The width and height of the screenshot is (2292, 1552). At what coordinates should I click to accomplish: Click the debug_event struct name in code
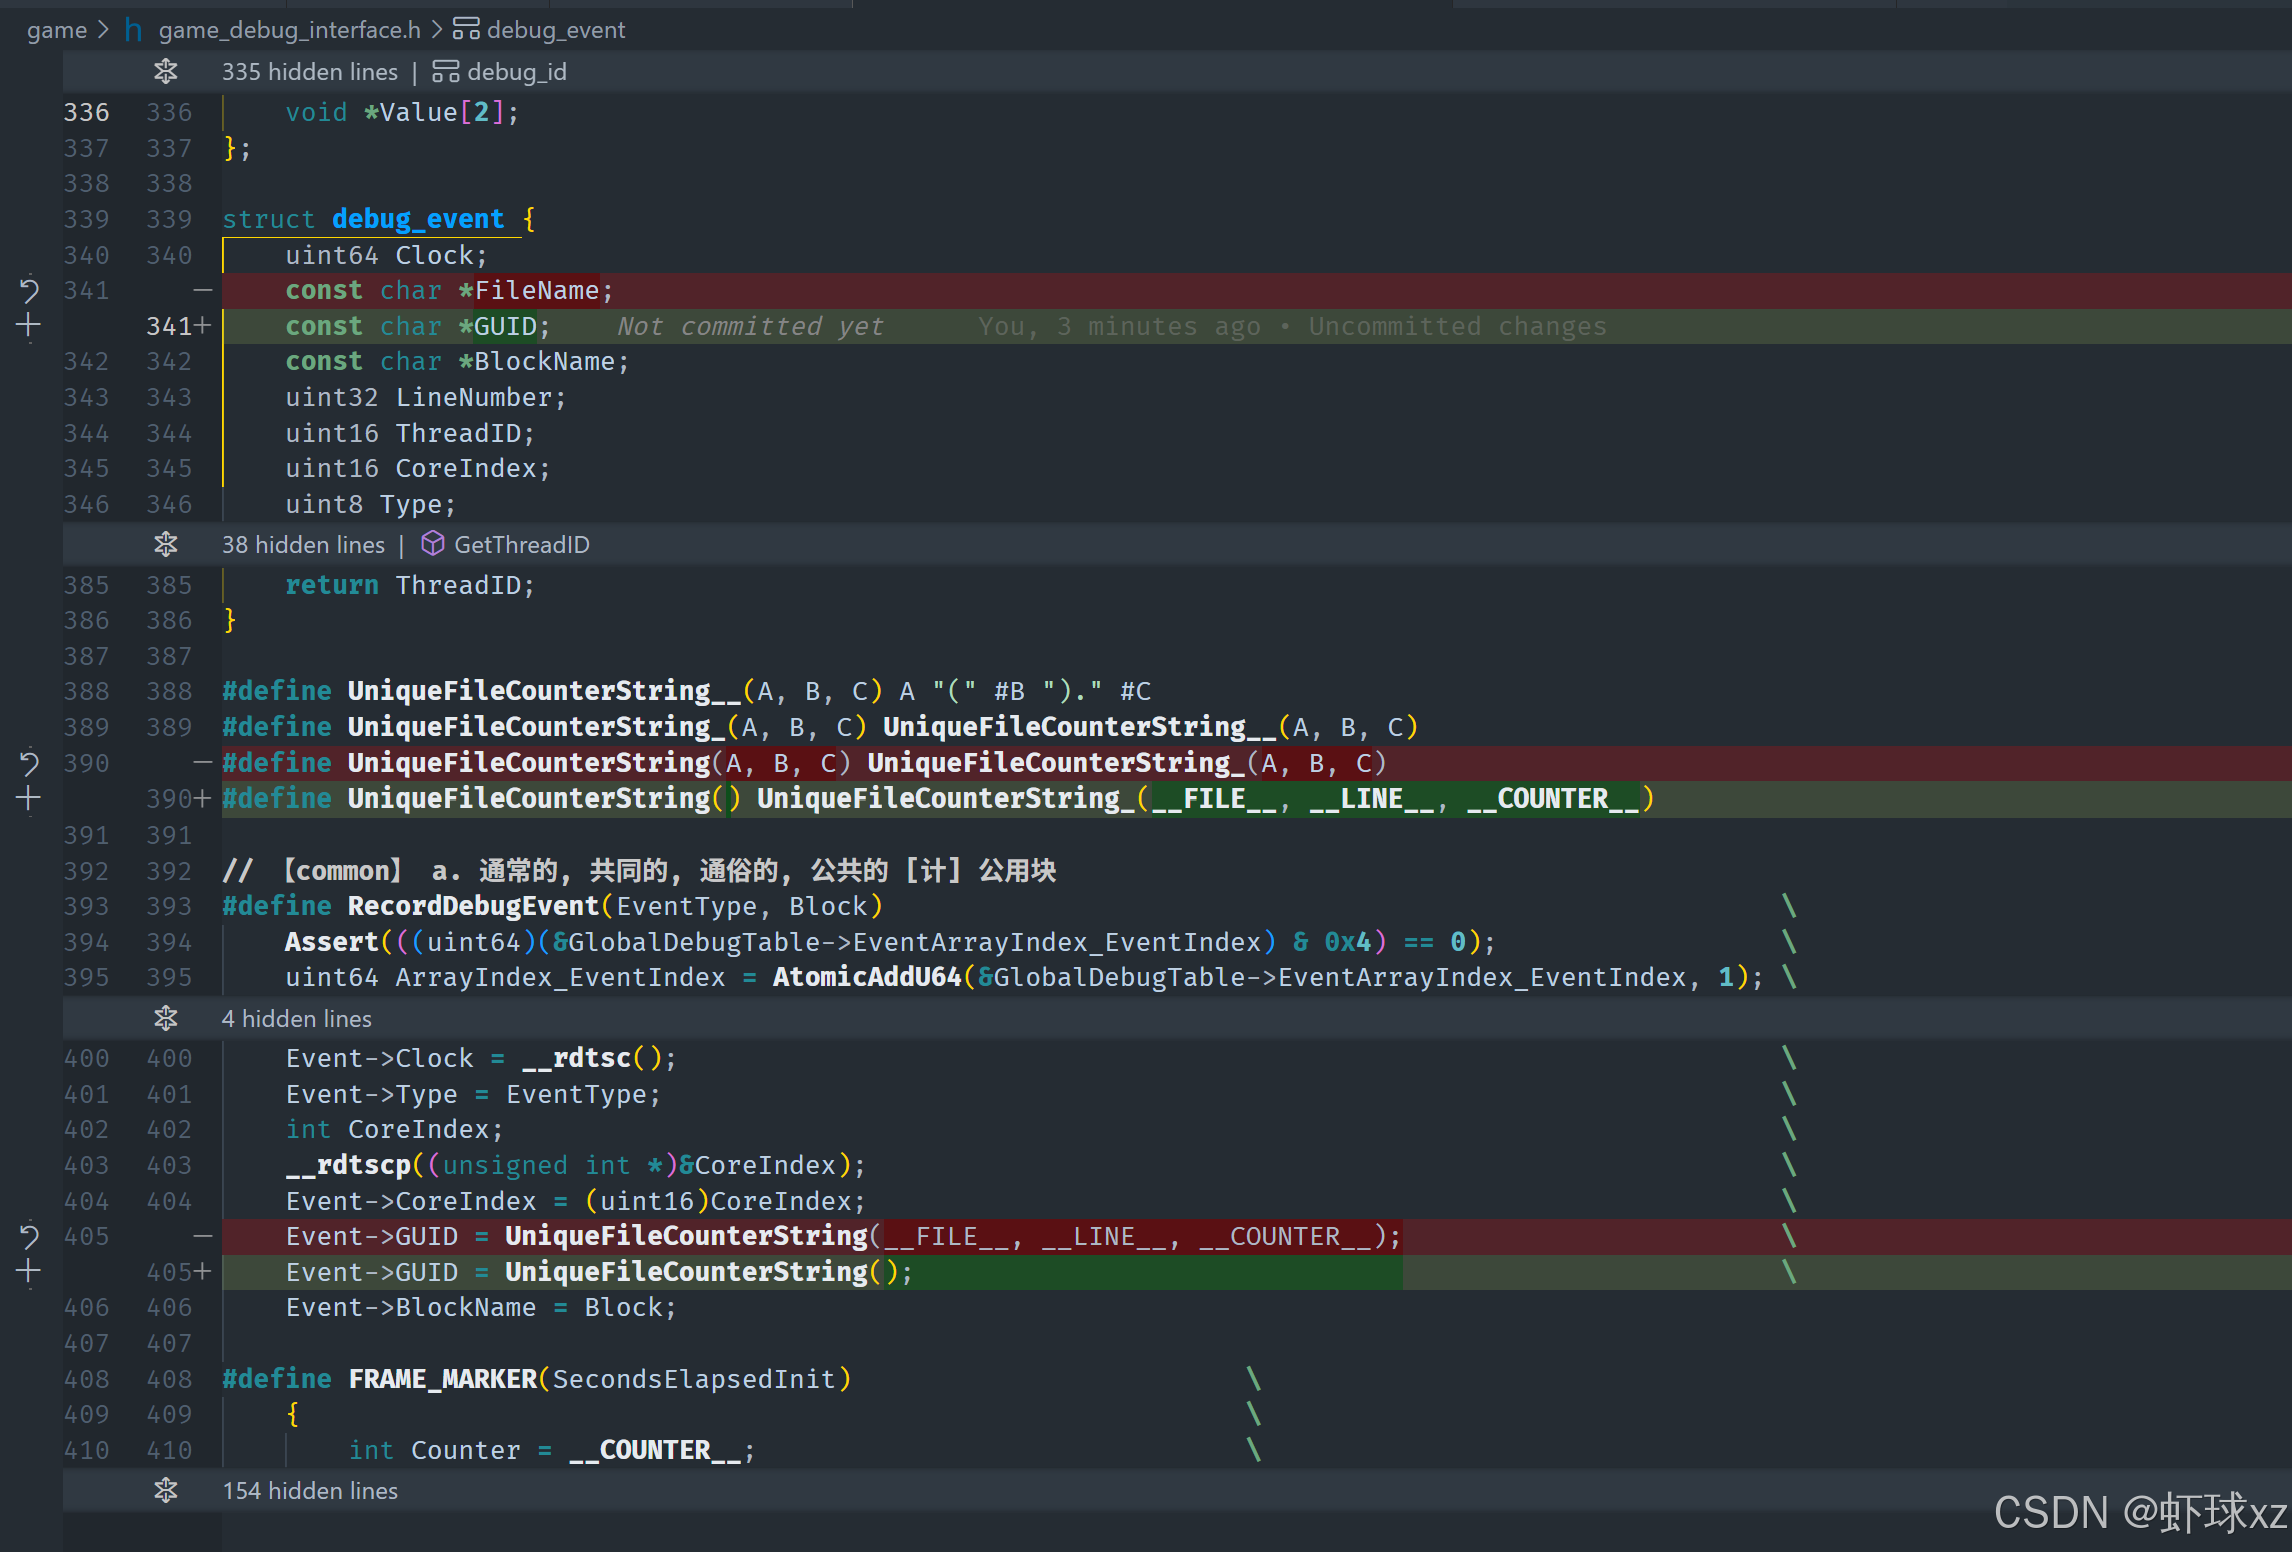(417, 219)
